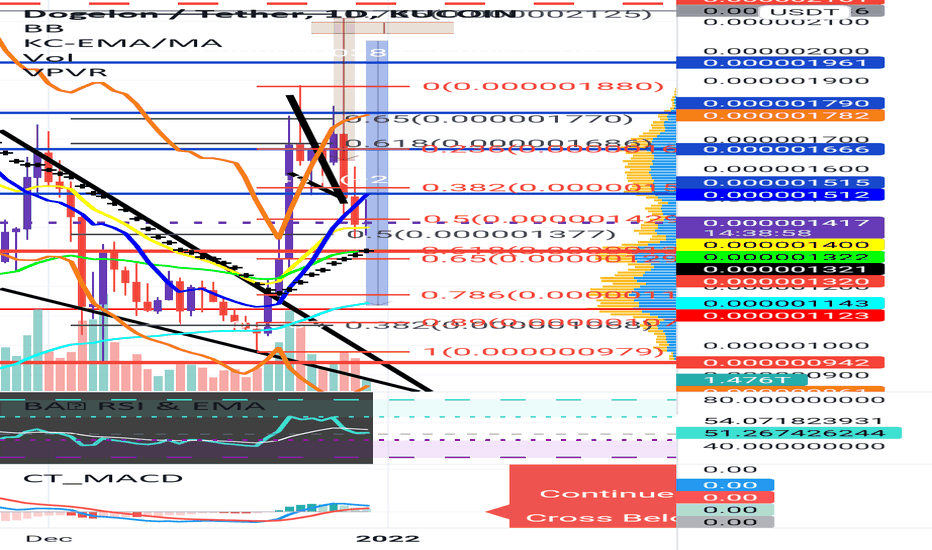Click the CT_MACD pane label
The image size is (932, 550).
[x=103, y=479]
